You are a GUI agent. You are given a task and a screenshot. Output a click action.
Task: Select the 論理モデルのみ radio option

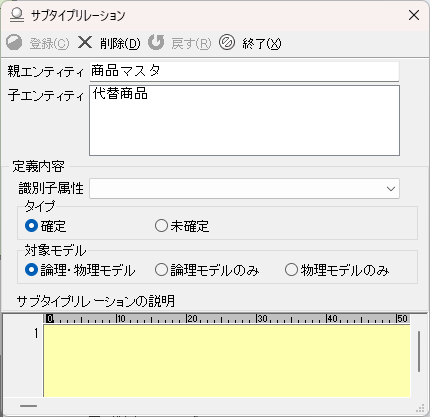pyautogui.click(x=161, y=270)
